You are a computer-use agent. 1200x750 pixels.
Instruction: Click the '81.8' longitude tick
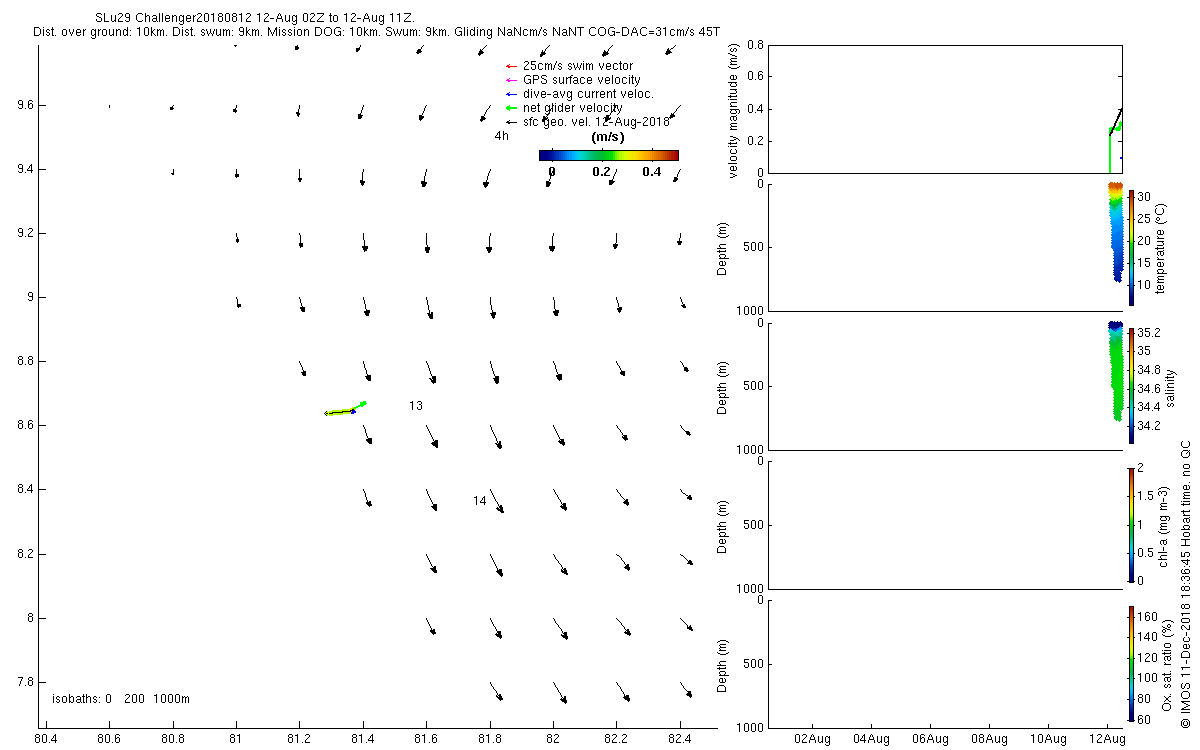tap(490, 740)
